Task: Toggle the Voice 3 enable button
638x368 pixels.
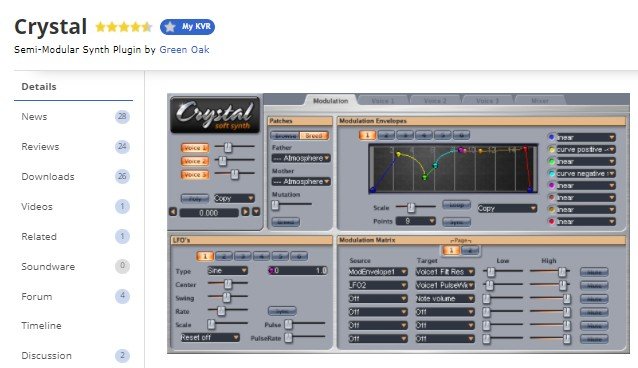Action: (195, 175)
